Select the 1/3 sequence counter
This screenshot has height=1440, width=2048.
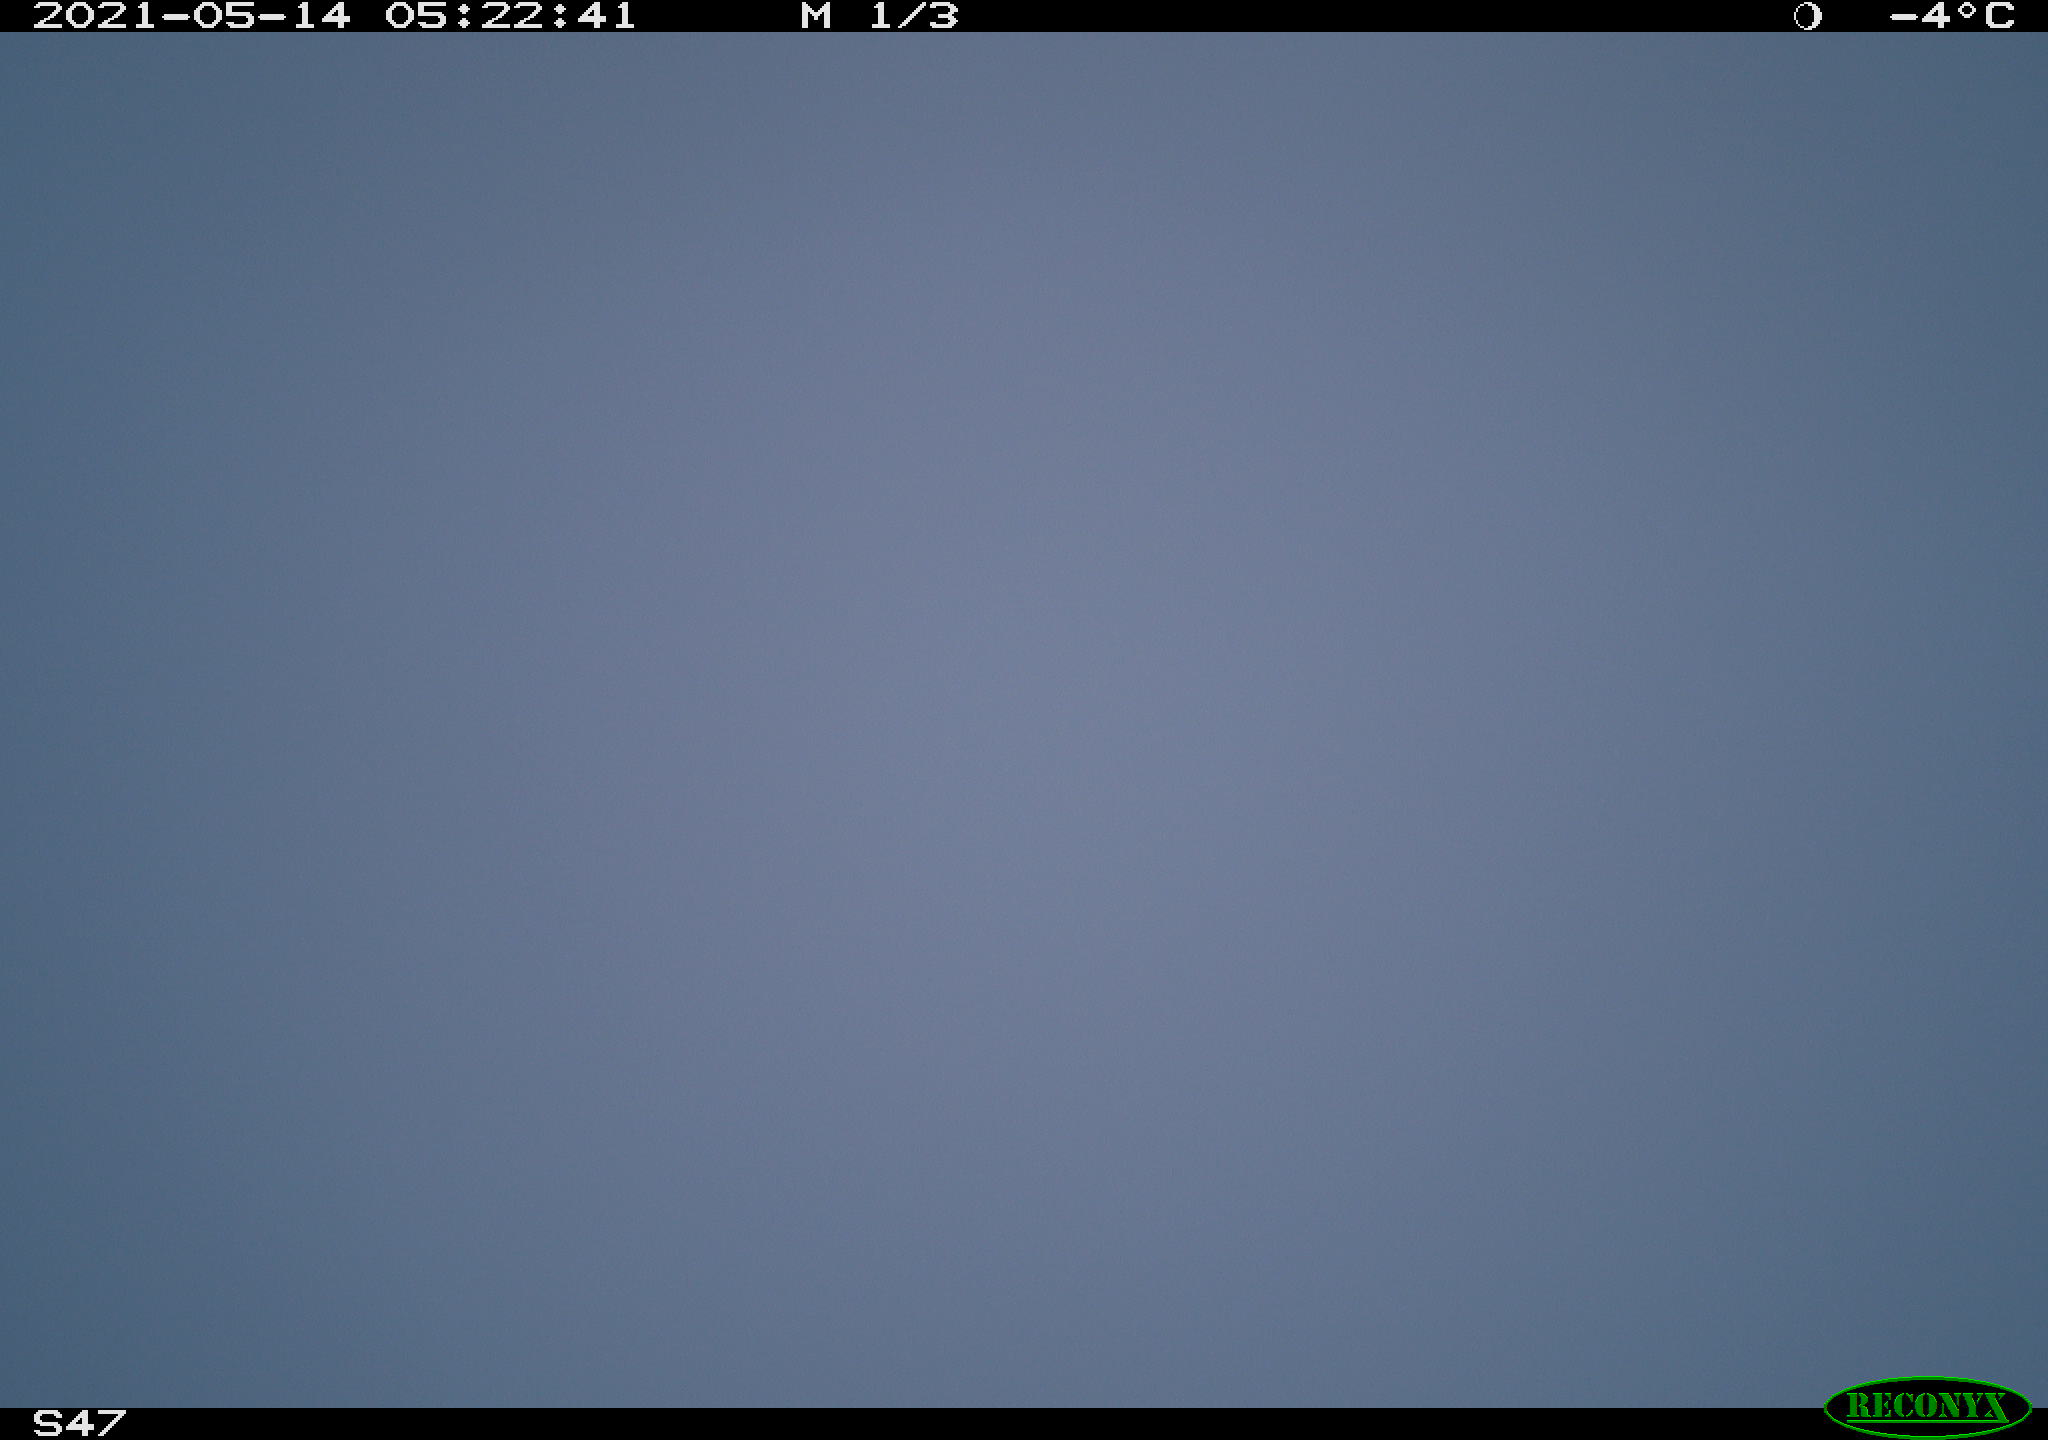pos(914,16)
